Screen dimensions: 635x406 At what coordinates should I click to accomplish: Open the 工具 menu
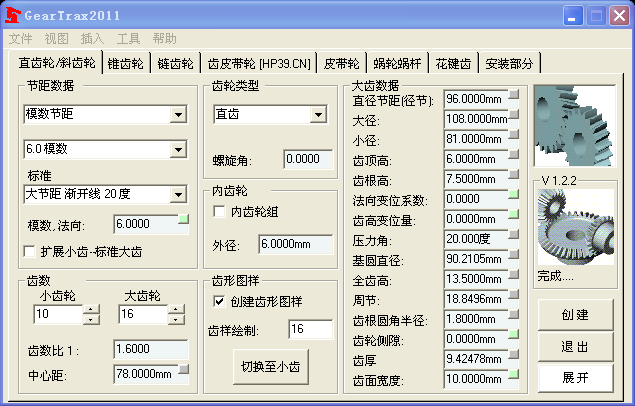point(128,39)
